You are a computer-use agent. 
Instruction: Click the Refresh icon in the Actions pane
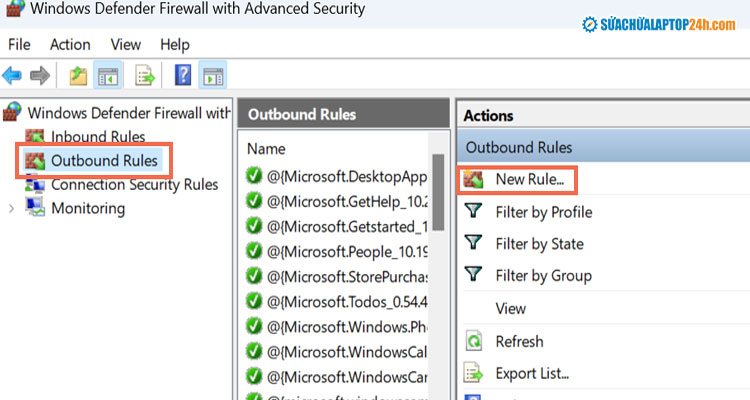pos(474,341)
